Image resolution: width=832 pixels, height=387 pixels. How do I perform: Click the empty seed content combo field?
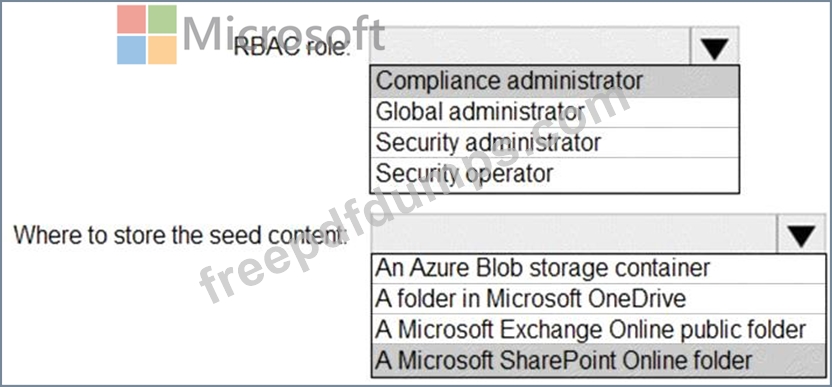tap(574, 234)
